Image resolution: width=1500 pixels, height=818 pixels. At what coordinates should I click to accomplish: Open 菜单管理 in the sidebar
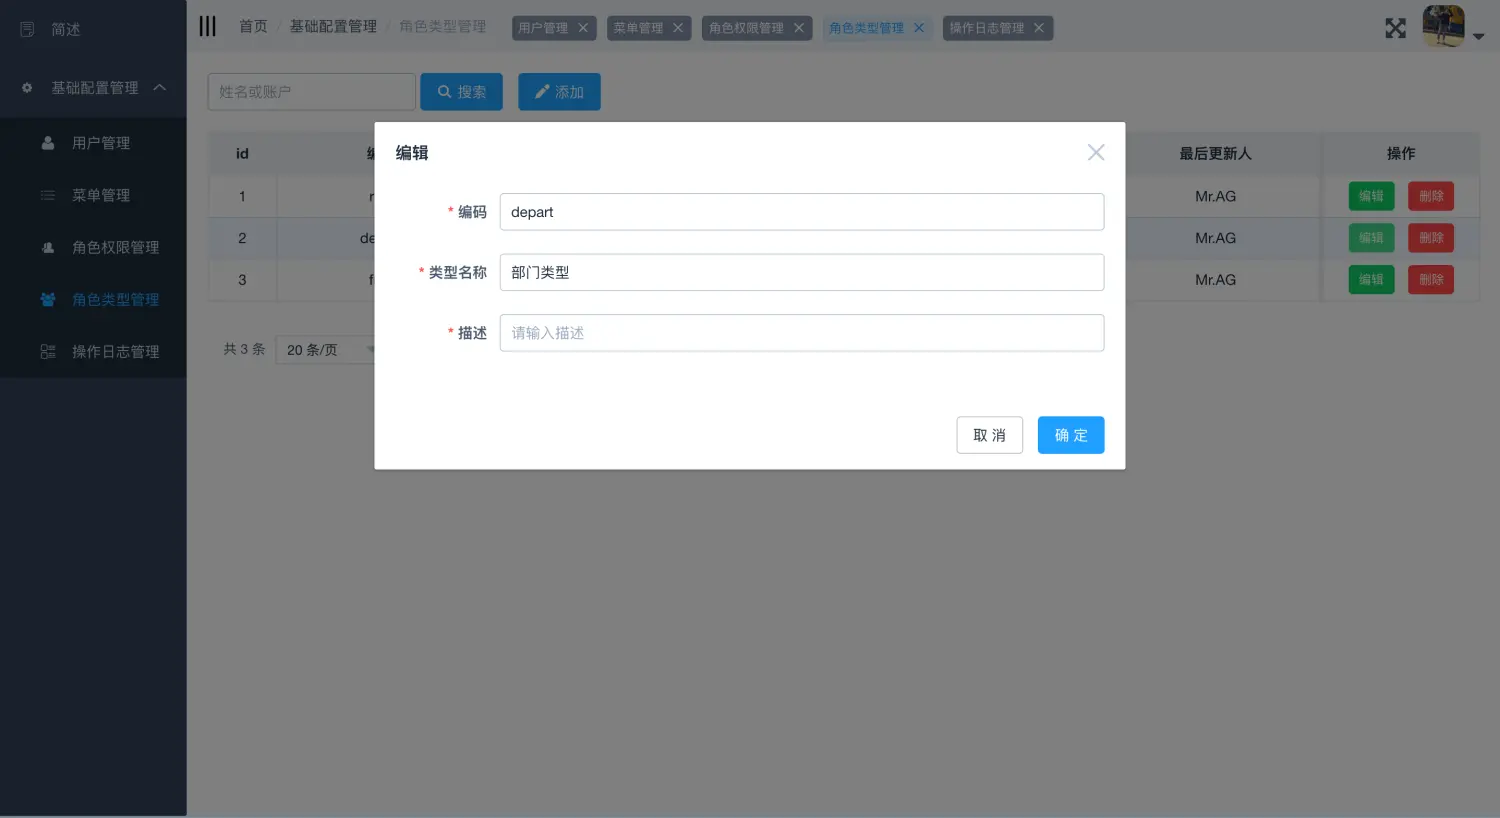tap(93, 195)
